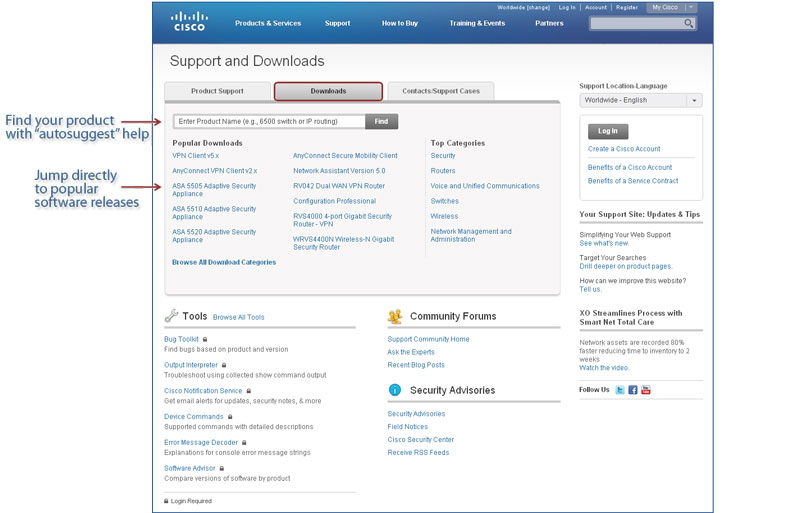Open the Worldwide - English language dropdown
The width and height of the screenshot is (800, 513).
[x=641, y=100]
